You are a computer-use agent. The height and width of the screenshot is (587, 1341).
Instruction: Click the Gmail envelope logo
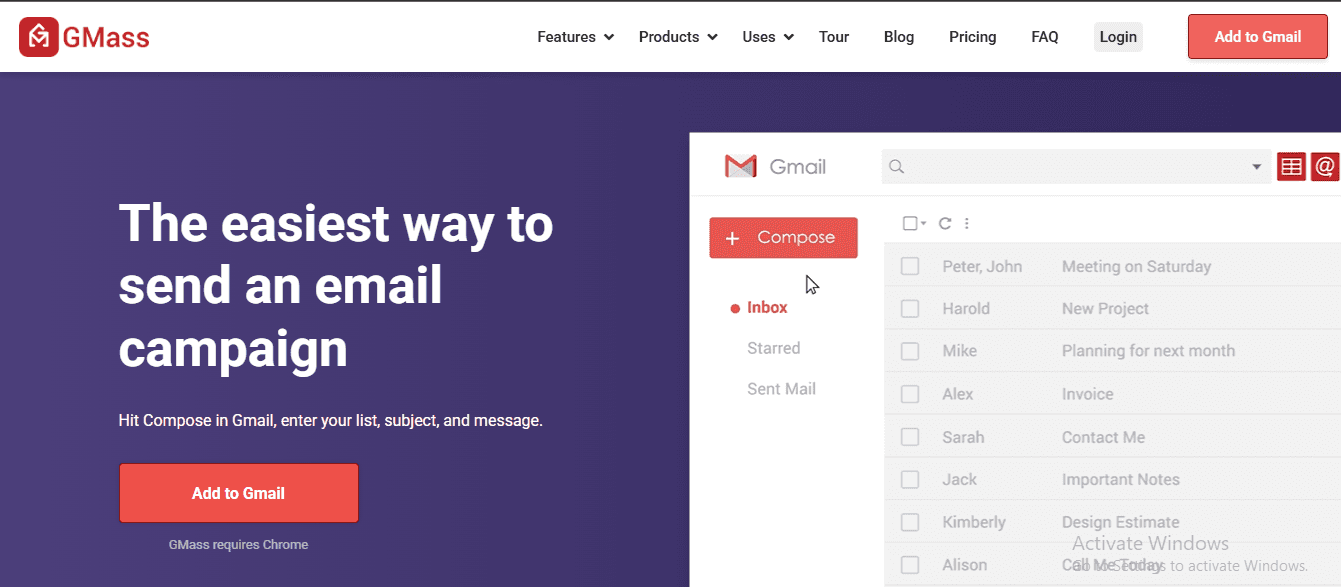pyautogui.click(x=740, y=166)
